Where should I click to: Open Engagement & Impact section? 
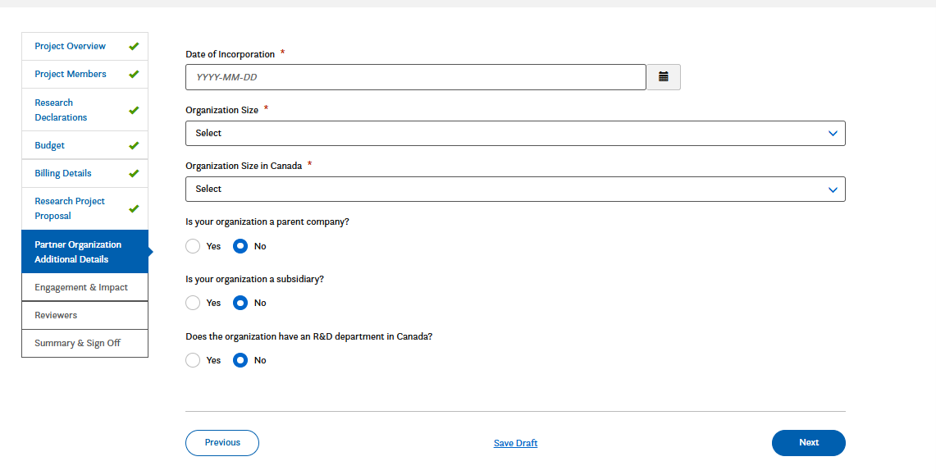85,287
